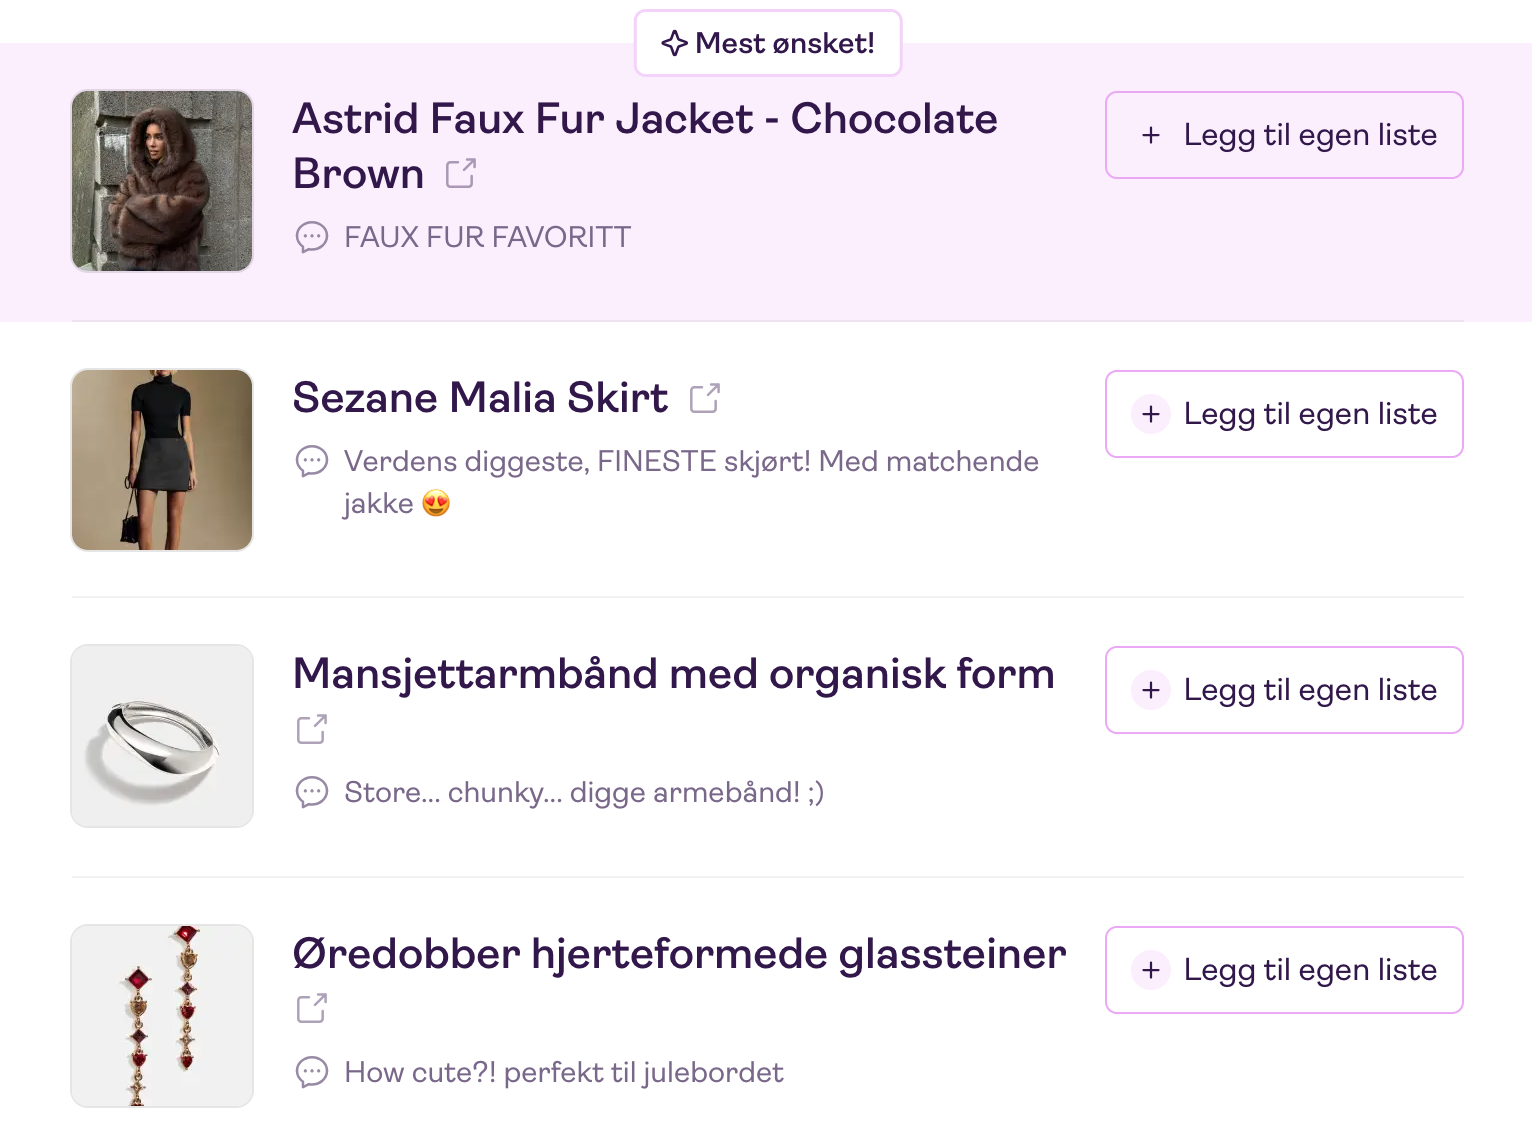This screenshot has width=1532, height=1148.
Task: Add Astrid Faux Fur Jacket to own list
Action: click(x=1283, y=135)
